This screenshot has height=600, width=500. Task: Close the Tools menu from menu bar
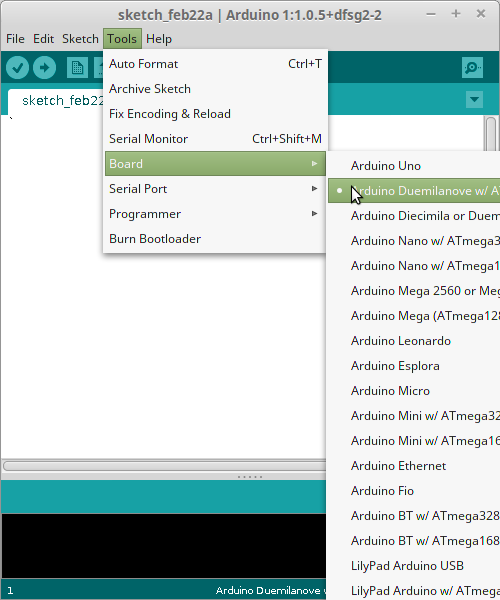click(122, 39)
